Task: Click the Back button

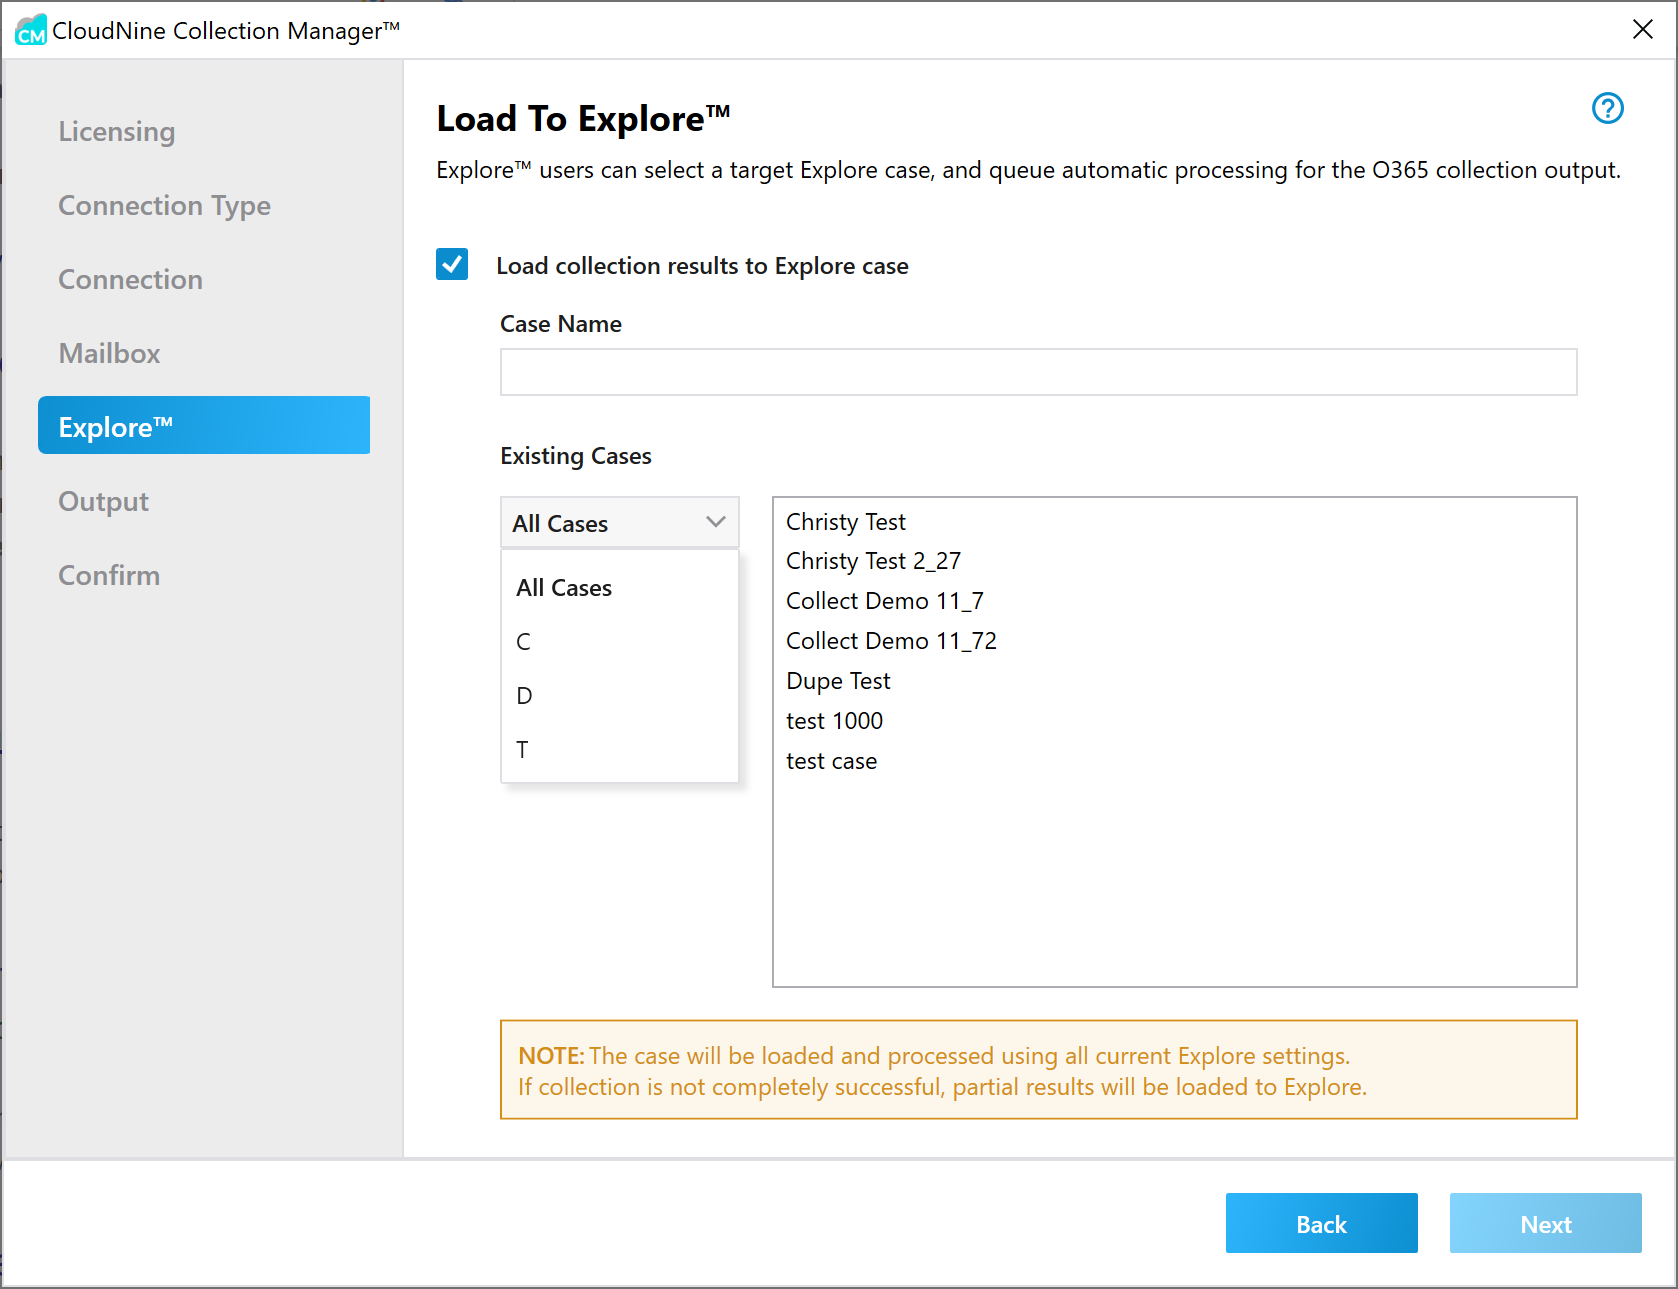Action: tap(1321, 1223)
